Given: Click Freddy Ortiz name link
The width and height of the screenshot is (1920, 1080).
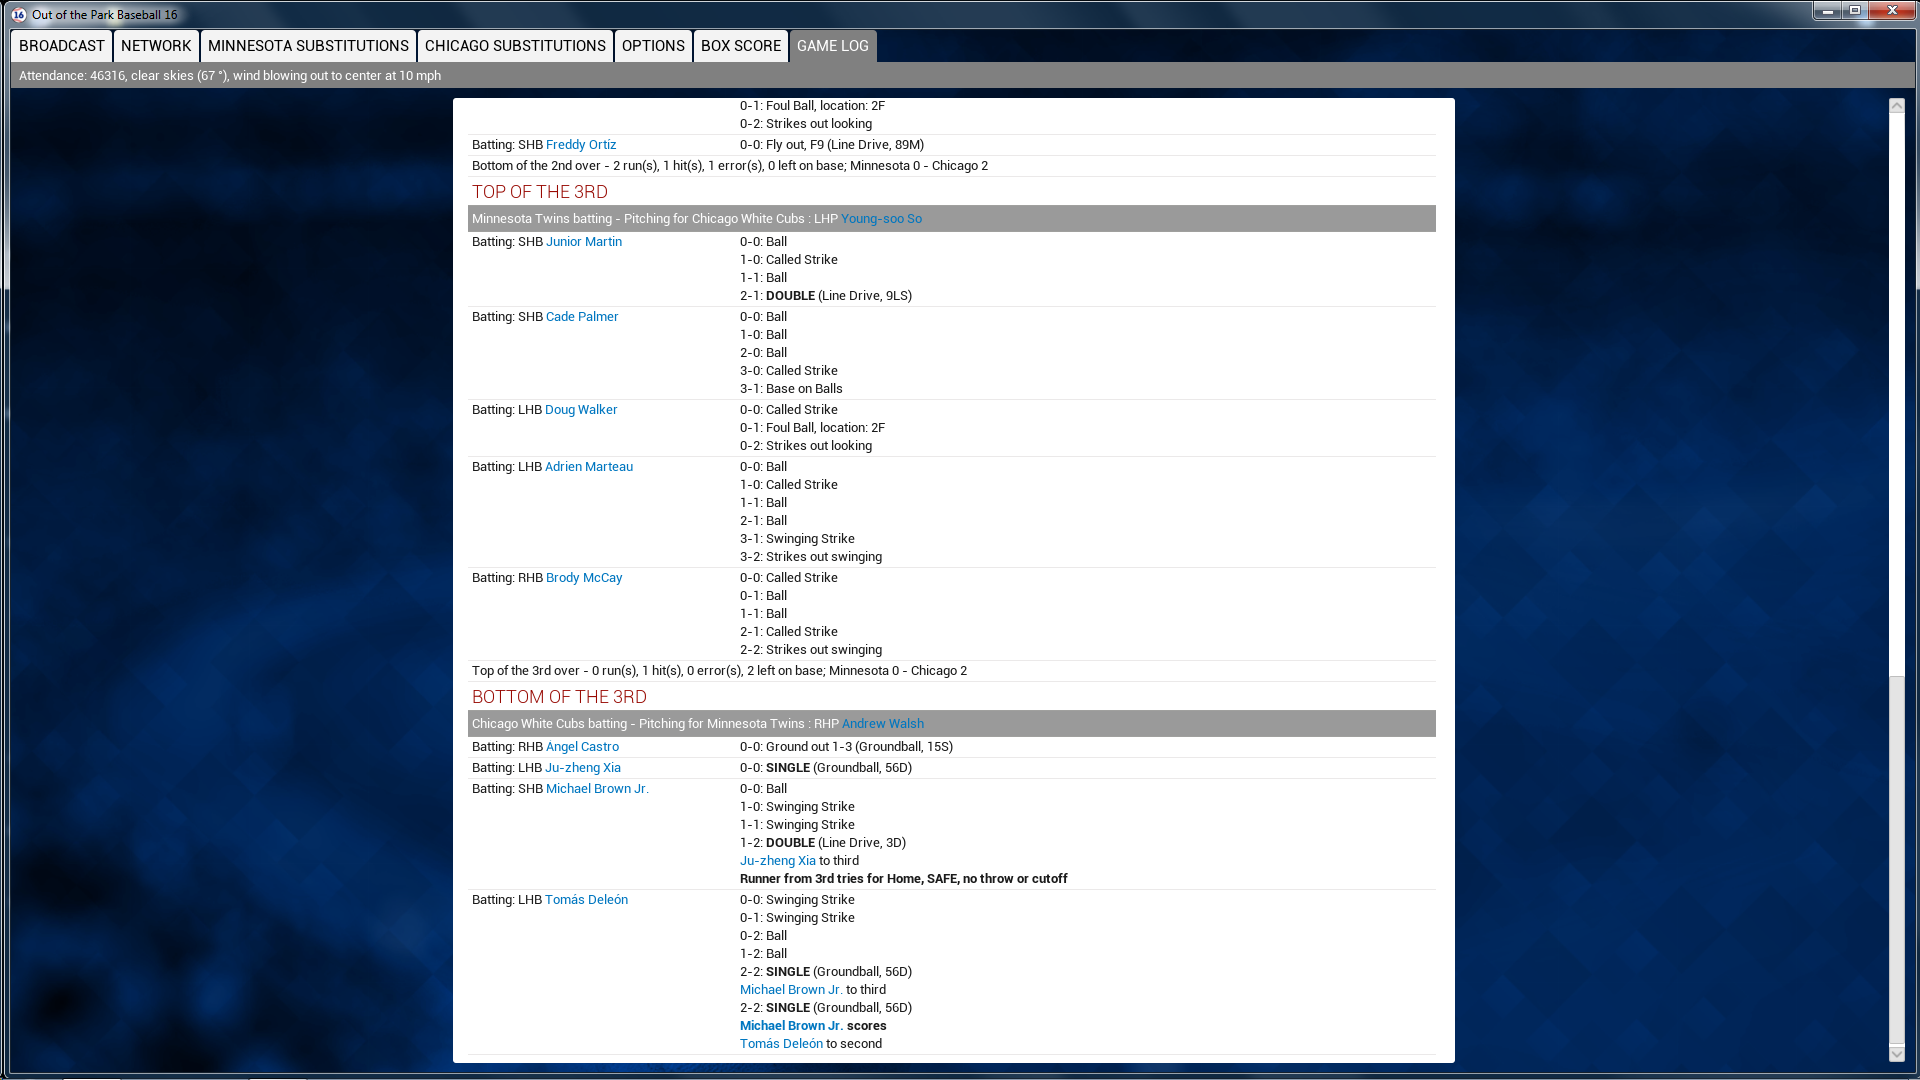Looking at the screenshot, I should coord(580,145).
